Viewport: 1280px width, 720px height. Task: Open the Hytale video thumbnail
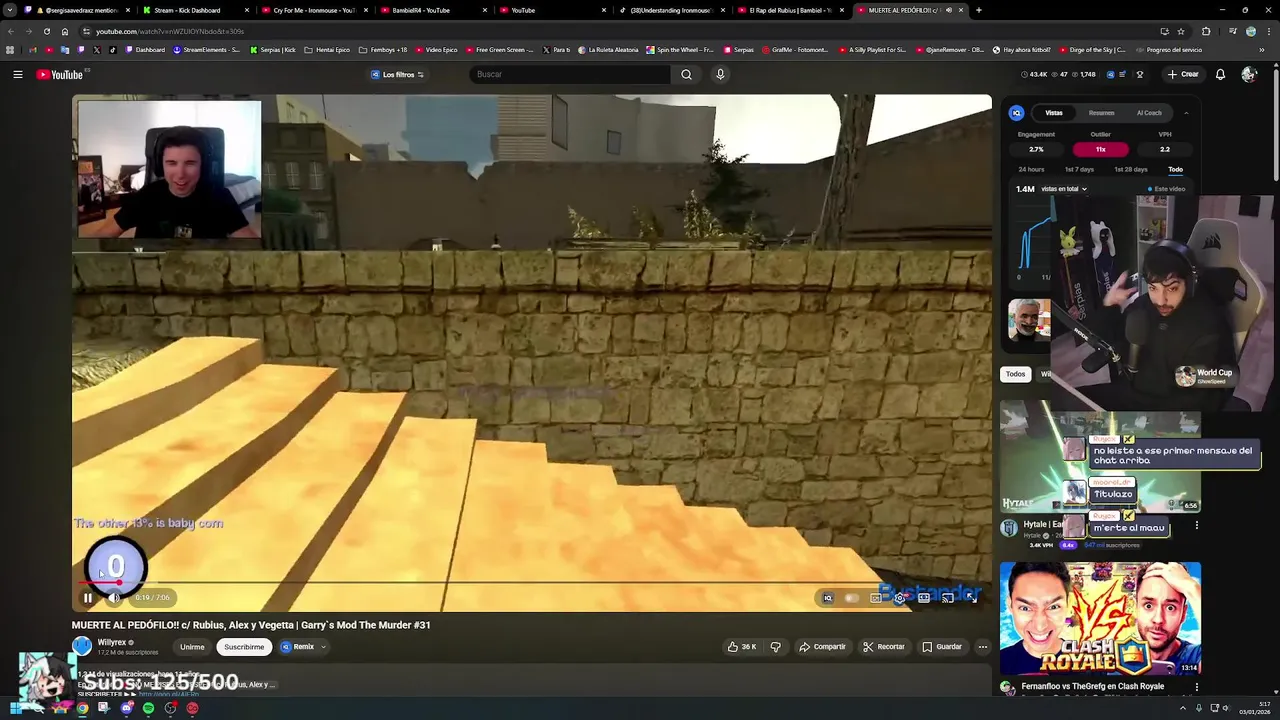(1100, 457)
